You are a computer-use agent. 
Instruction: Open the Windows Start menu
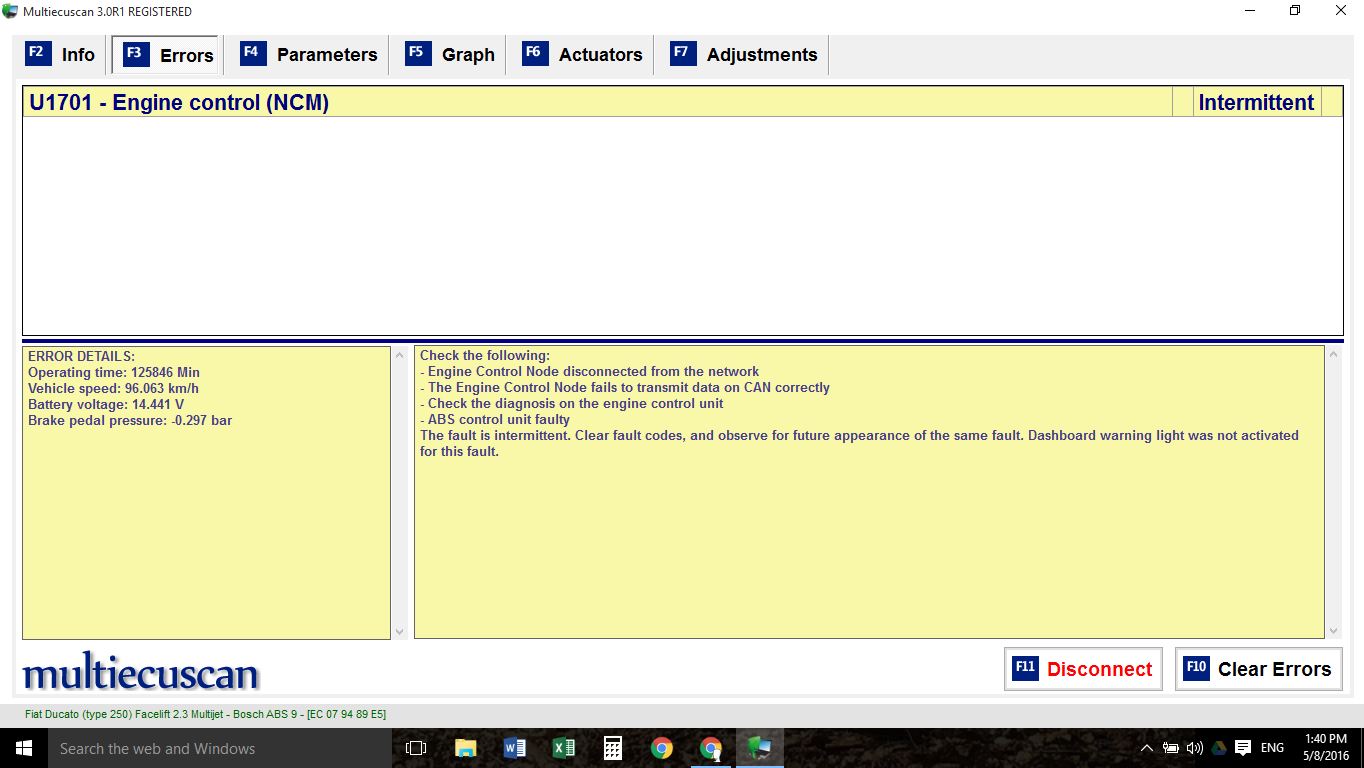coord(24,748)
